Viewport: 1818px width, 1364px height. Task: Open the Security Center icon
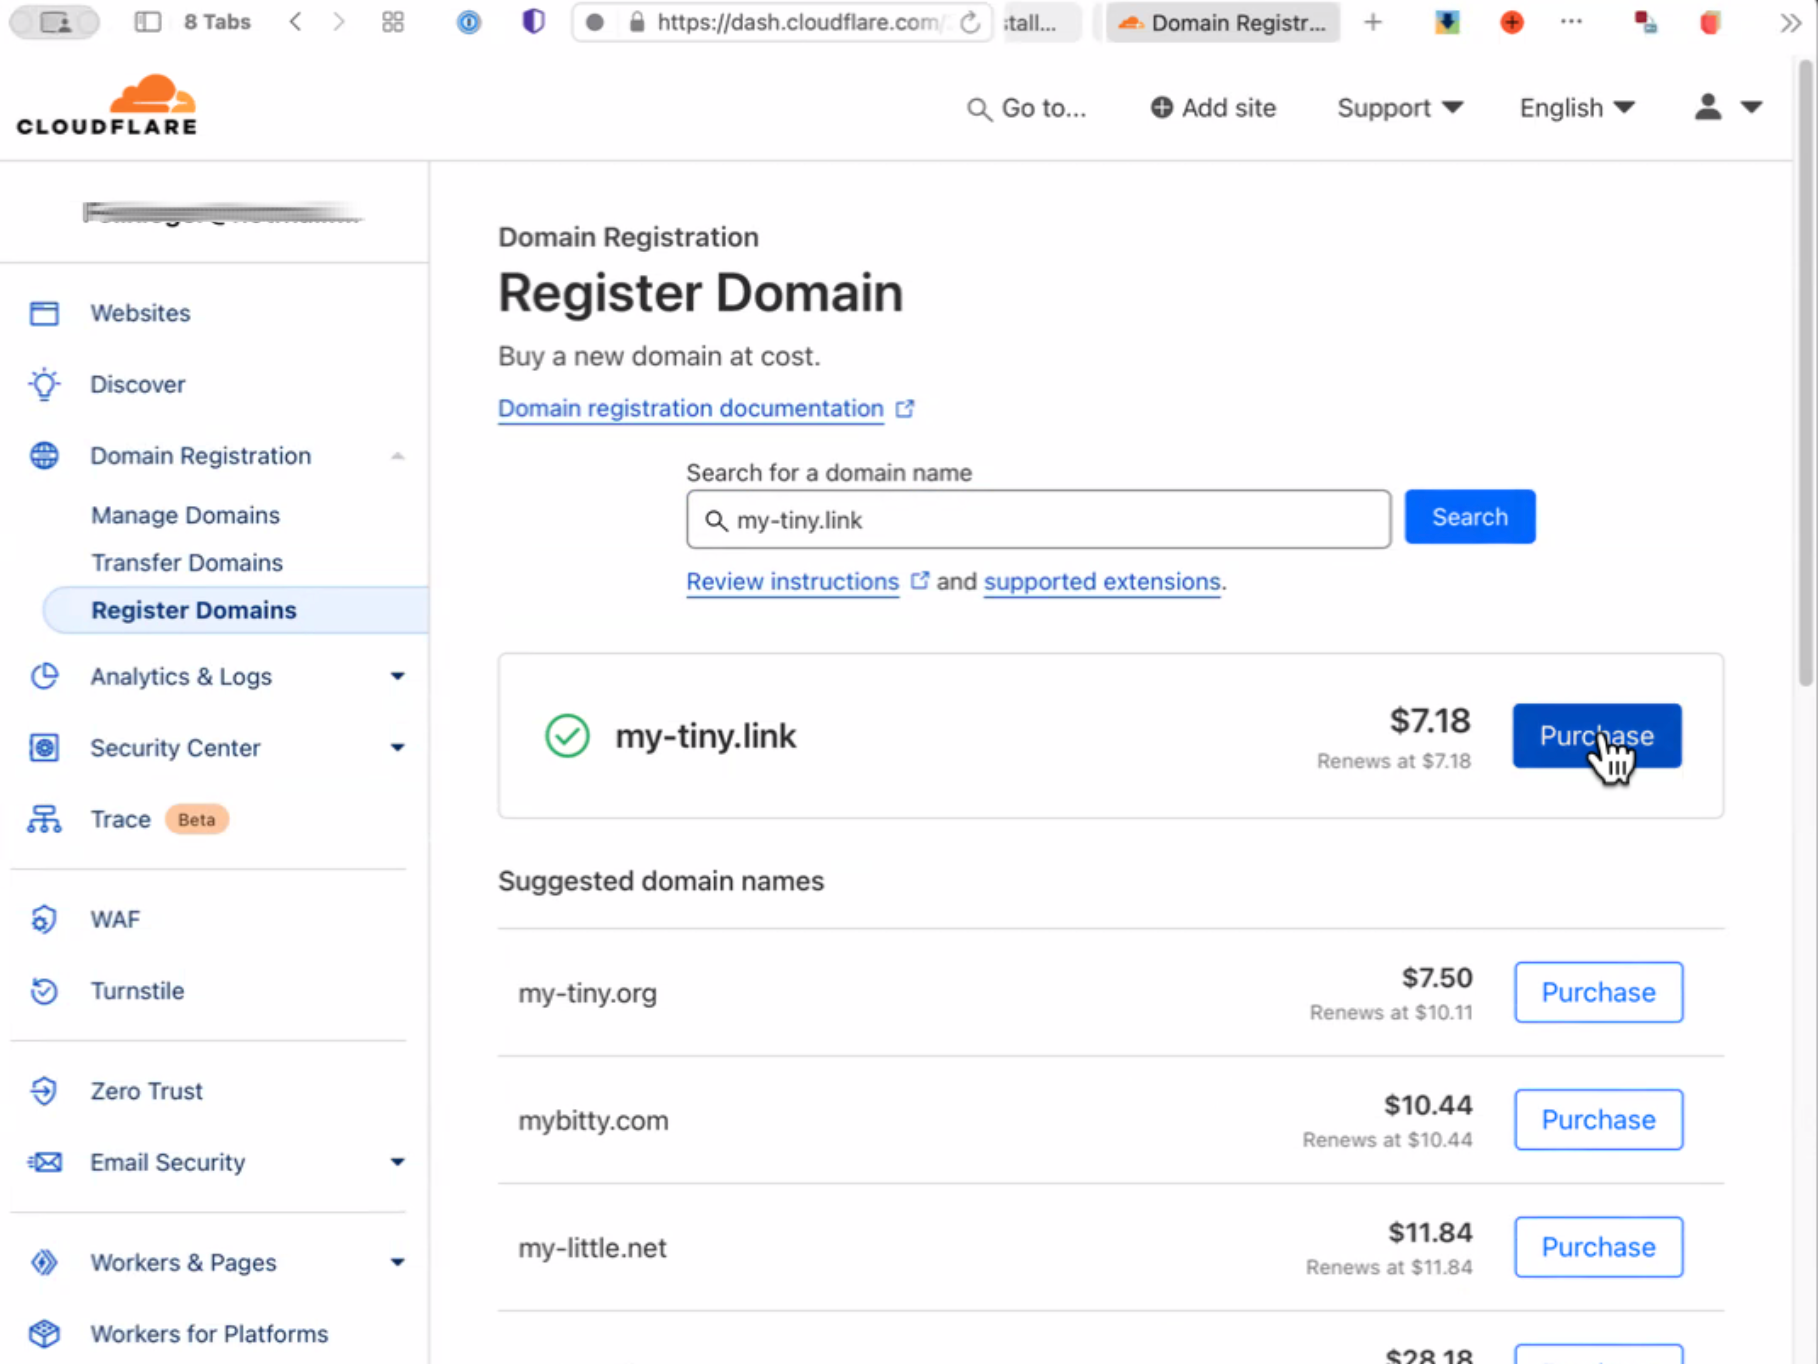tap(44, 748)
